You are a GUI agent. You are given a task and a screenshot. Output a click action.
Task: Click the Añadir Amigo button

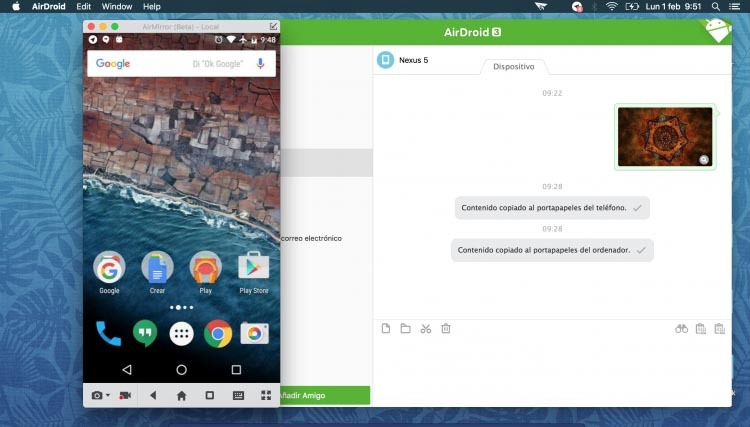click(325, 395)
